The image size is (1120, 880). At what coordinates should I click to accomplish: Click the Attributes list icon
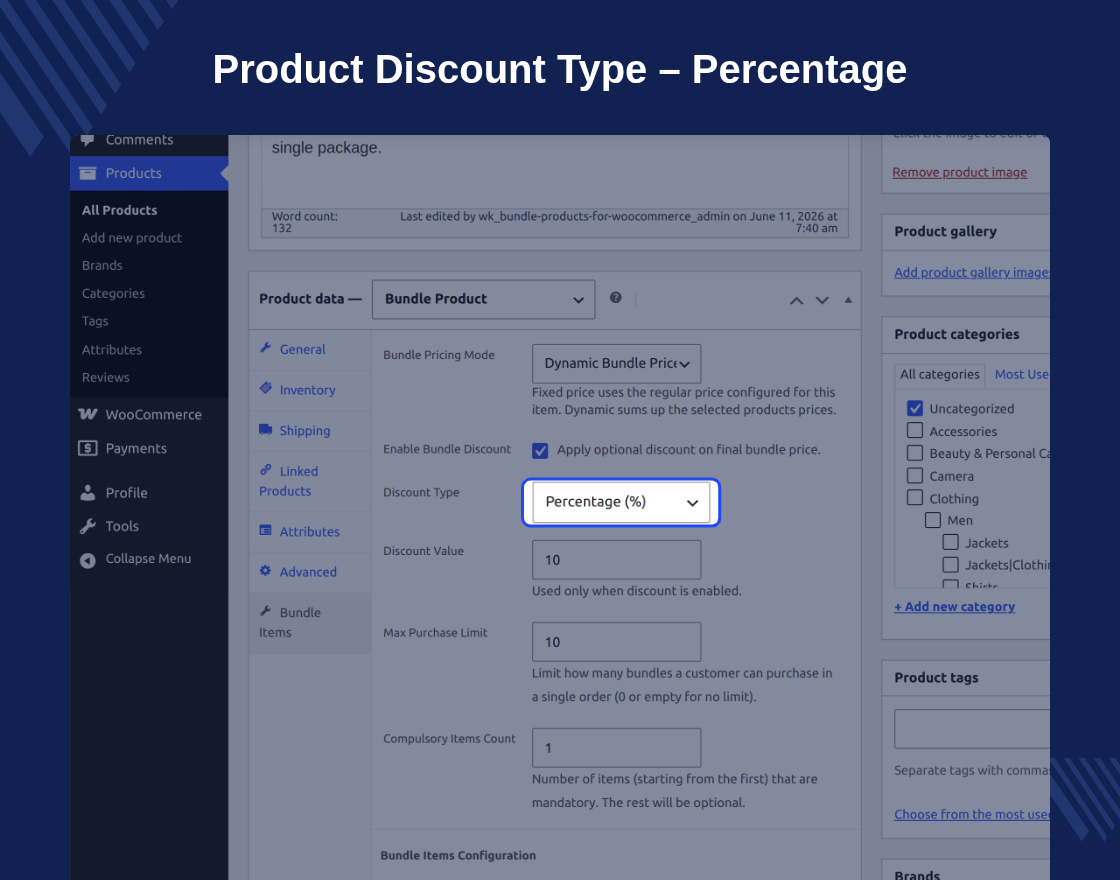[266, 530]
